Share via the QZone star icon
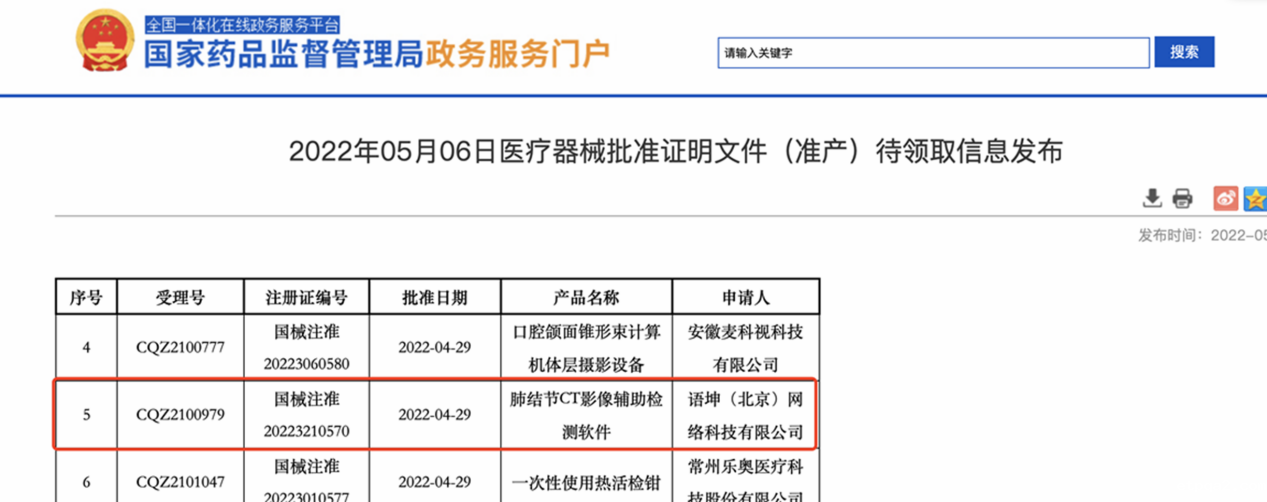 (x=1254, y=198)
